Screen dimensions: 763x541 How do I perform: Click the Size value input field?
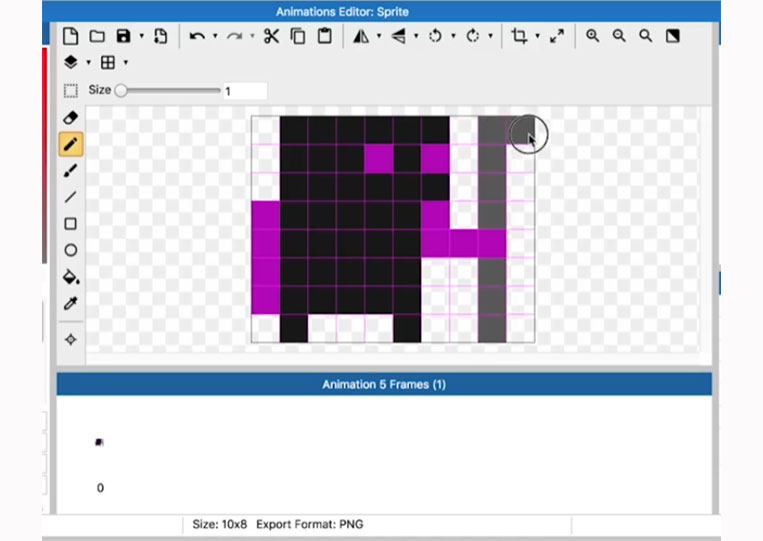pyautogui.click(x=245, y=91)
